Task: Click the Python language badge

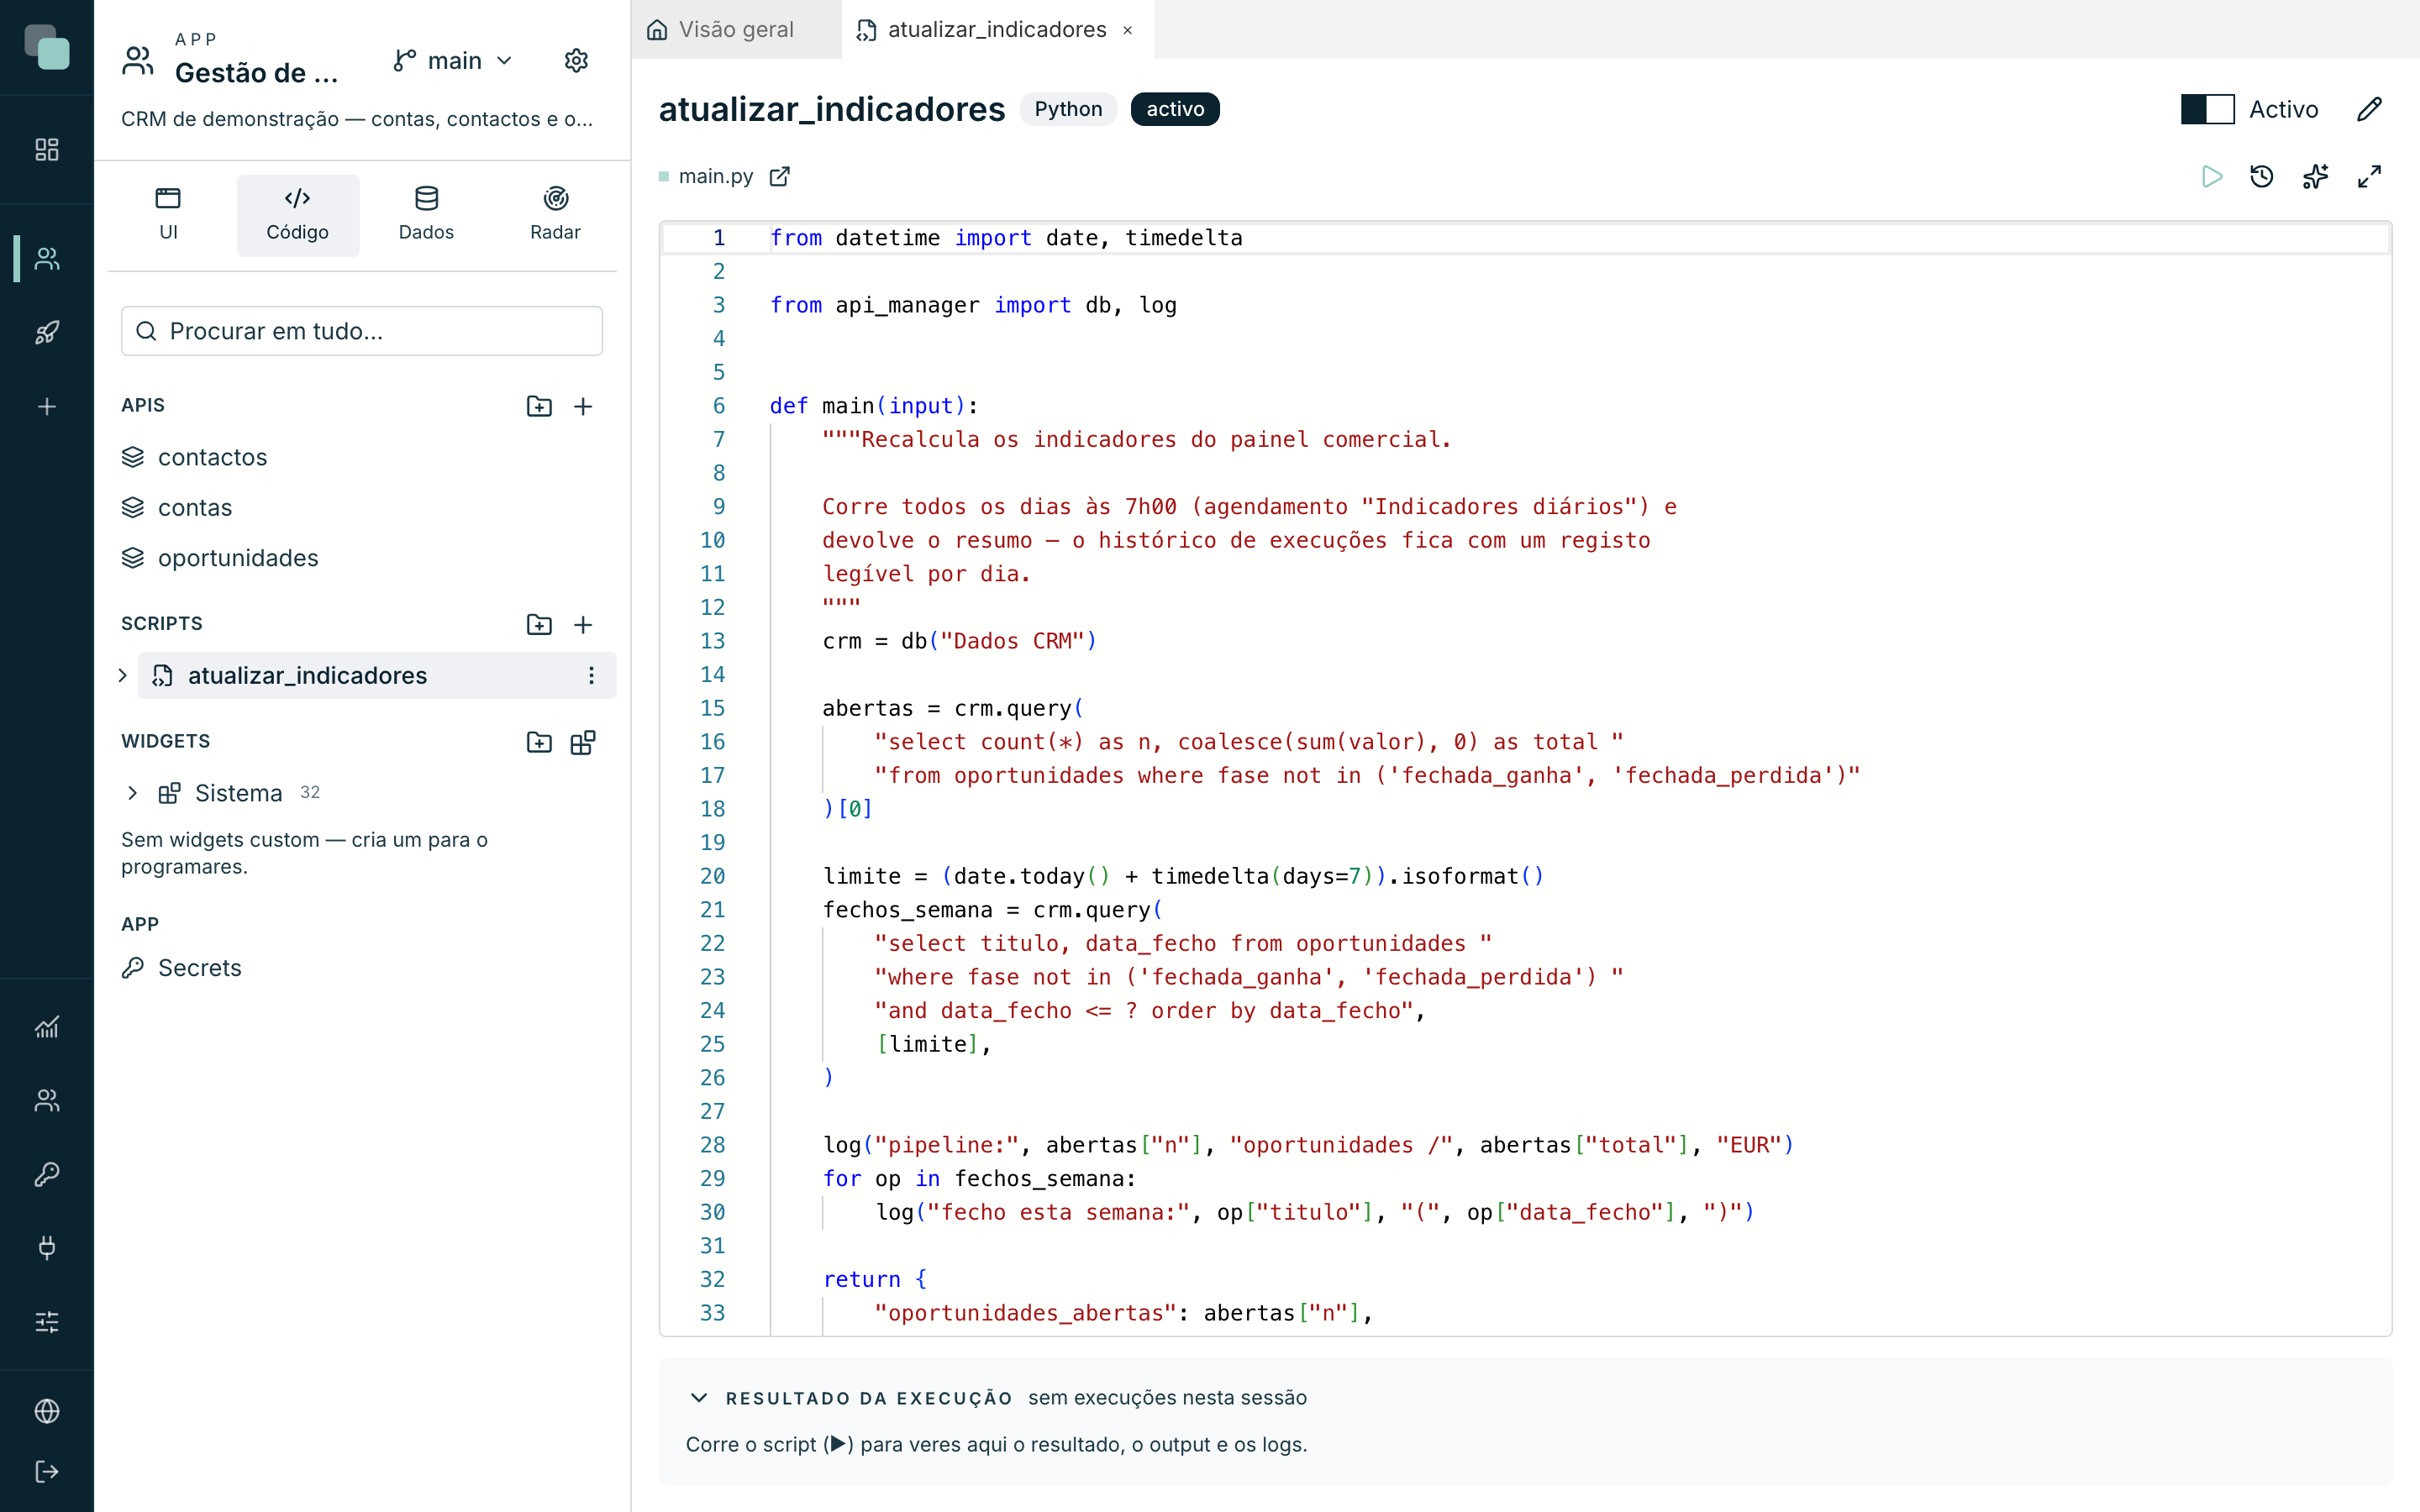Action: pos(1068,109)
